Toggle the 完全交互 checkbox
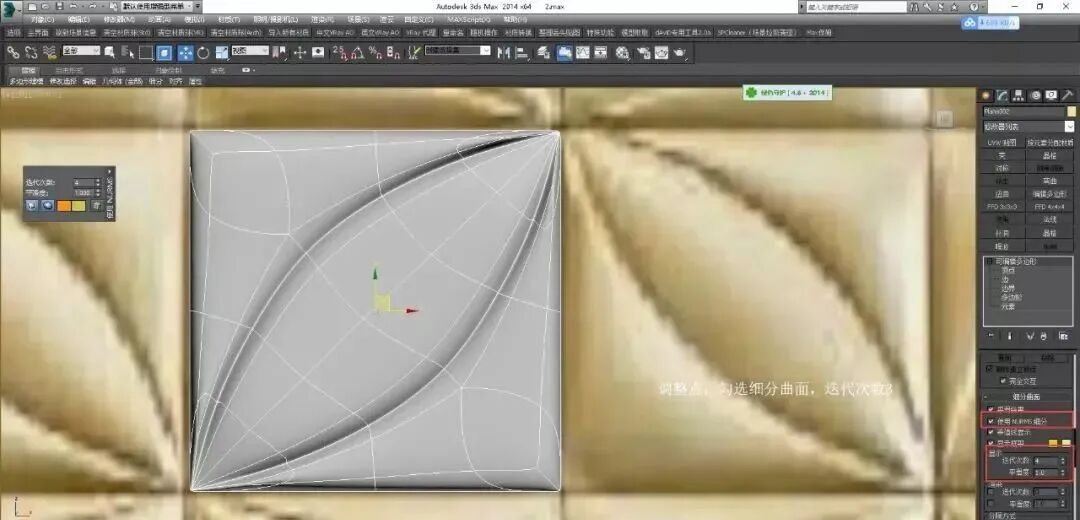Screen dimensions: 1080x520 pos(1003,380)
